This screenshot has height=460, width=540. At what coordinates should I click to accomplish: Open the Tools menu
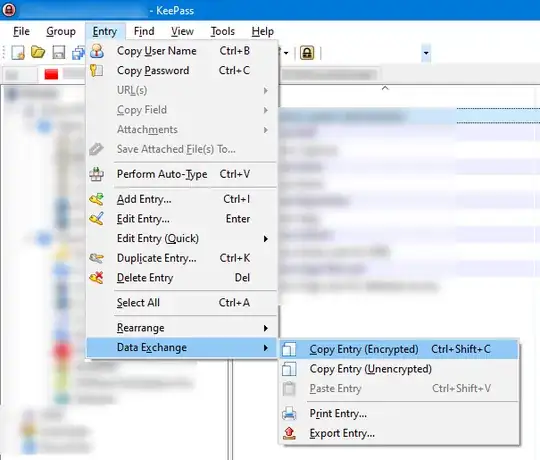click(222, 31)
